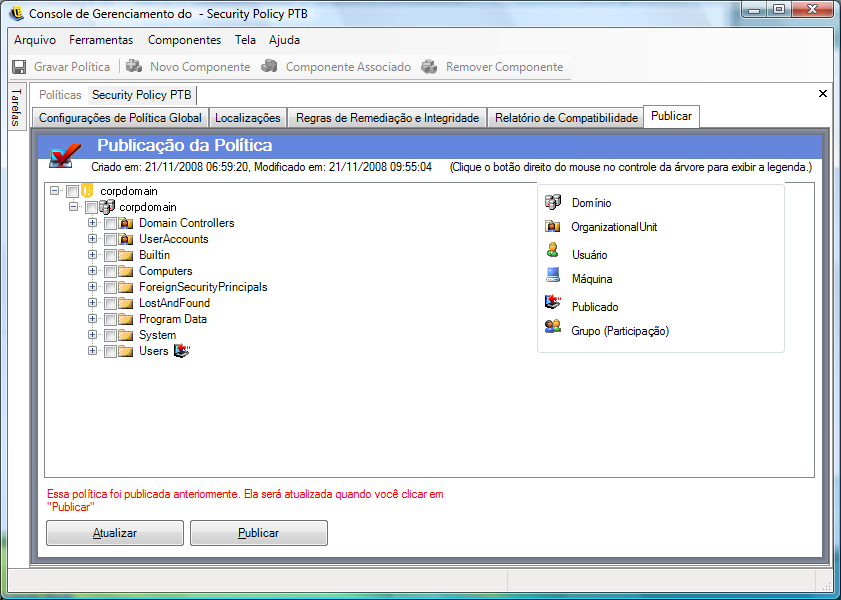Click the Grupo (Participação) legend icon

point(553,326)
